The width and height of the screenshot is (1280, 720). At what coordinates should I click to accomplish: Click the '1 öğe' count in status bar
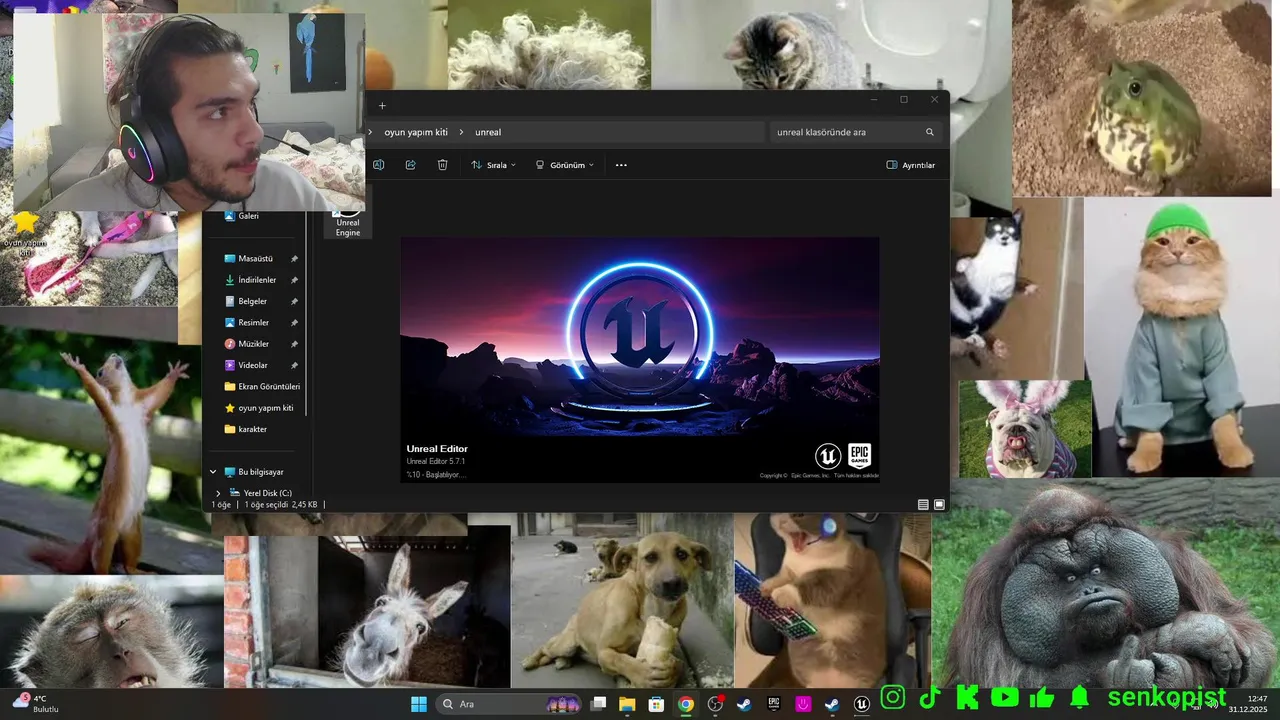[x=221, y=505]
